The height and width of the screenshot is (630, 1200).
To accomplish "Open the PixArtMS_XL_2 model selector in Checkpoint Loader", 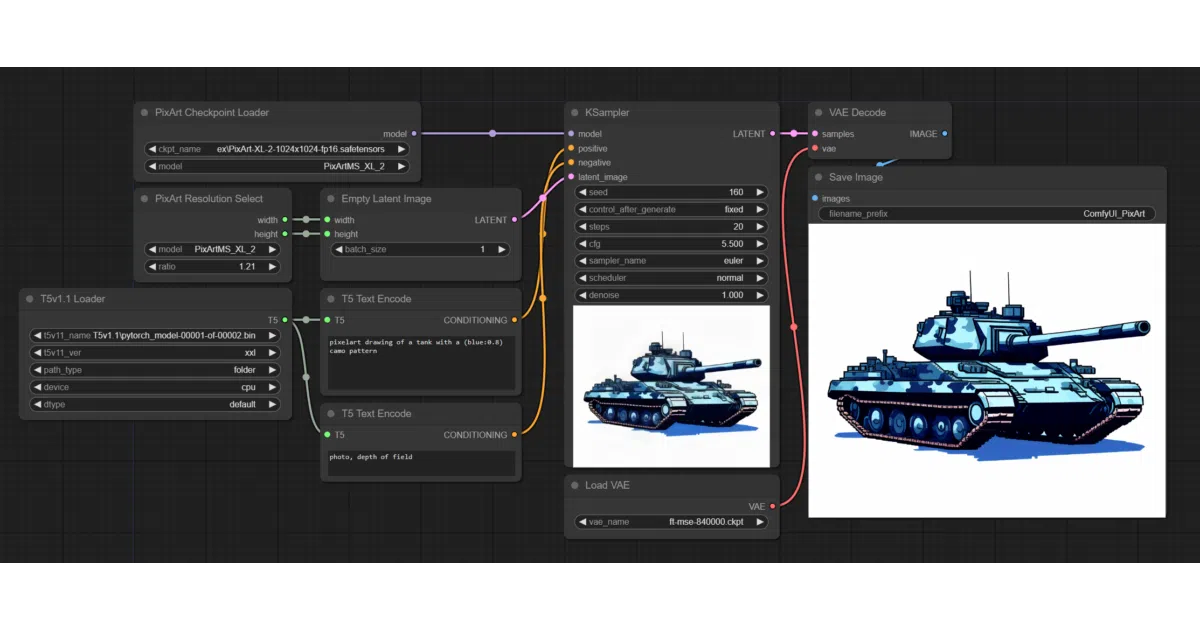I will (x=277, y=166).
